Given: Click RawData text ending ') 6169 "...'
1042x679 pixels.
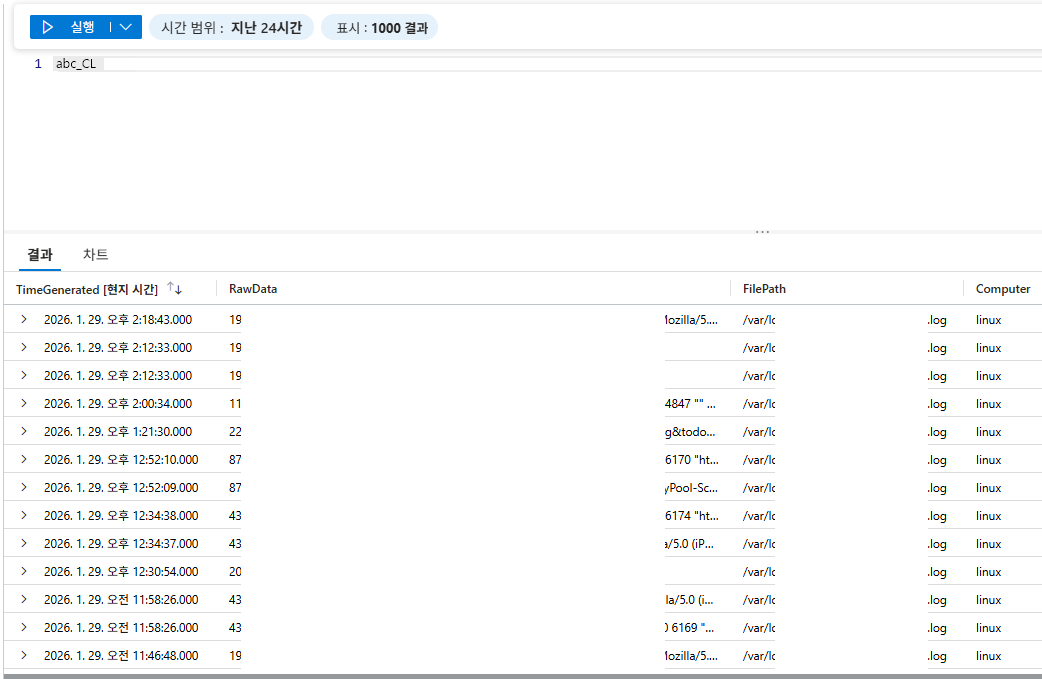Looking at the screenshot, I should 689,627.
